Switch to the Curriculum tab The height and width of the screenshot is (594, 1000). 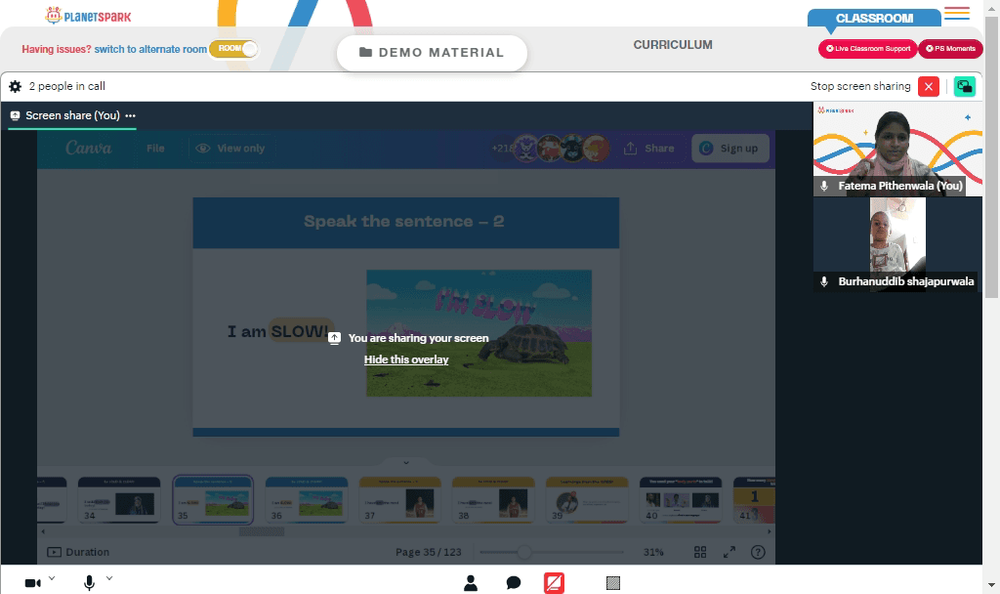[673, 45]
